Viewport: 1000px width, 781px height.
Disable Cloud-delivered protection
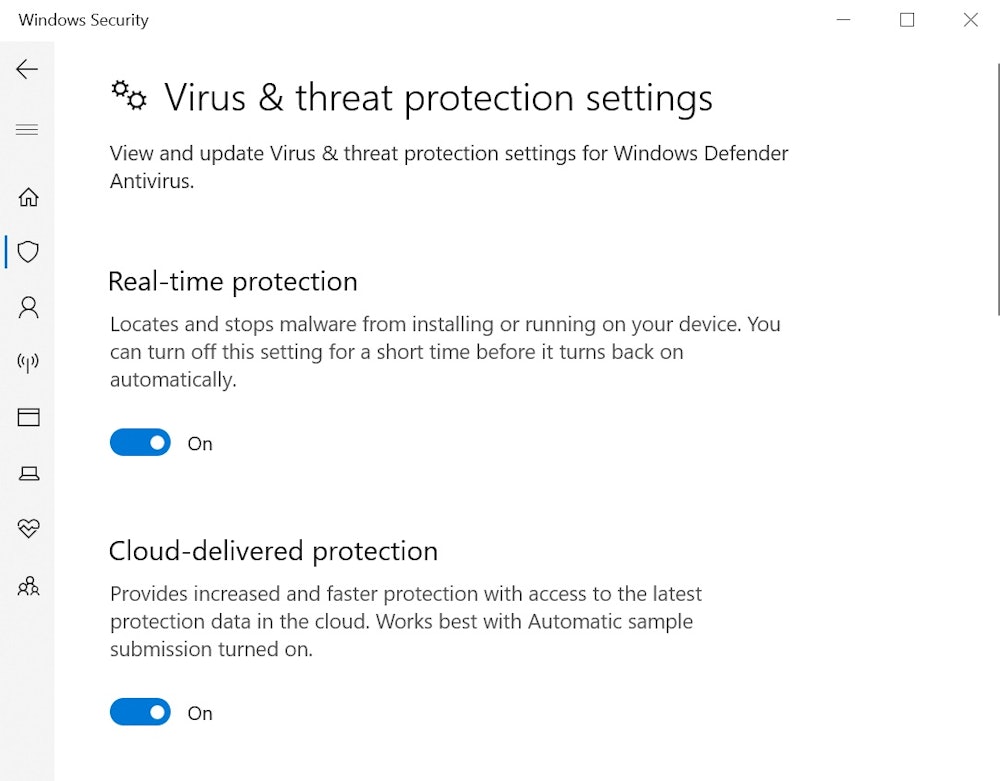tap(140, 712)
